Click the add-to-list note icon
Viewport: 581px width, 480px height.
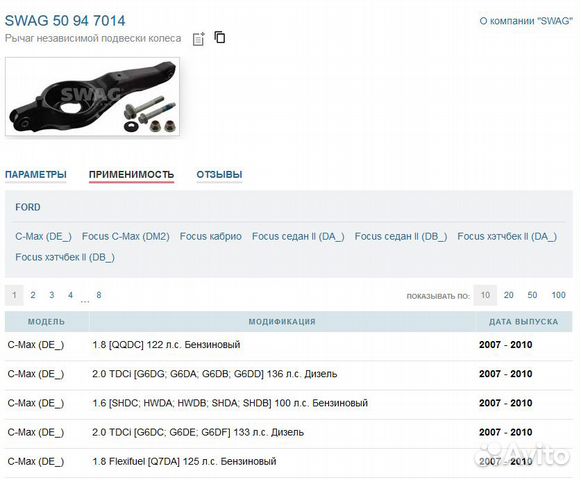pyautogui.click(x=199, y=39)
